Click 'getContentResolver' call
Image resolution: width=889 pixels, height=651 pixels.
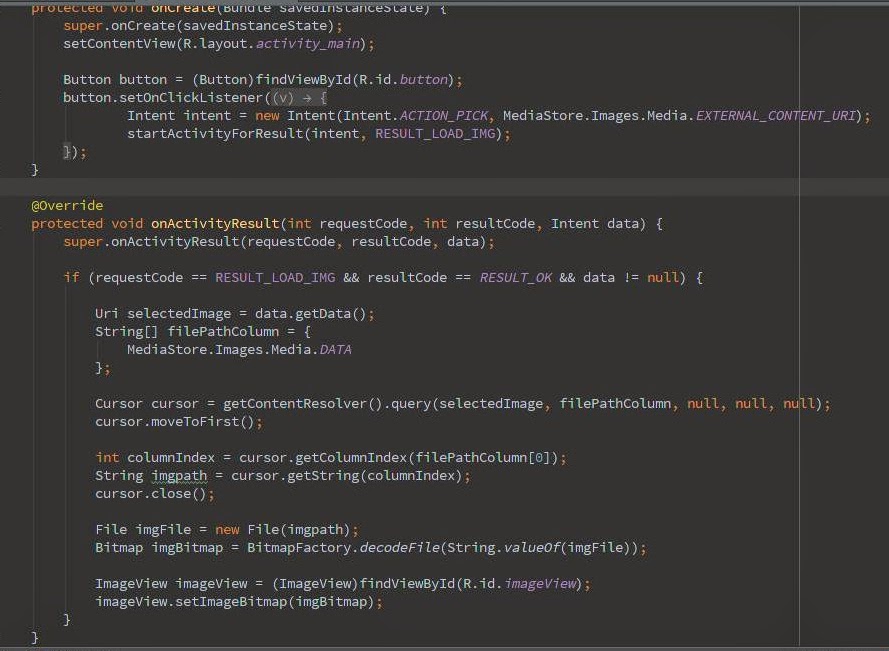pyautogui.click(x=295, y=404)
